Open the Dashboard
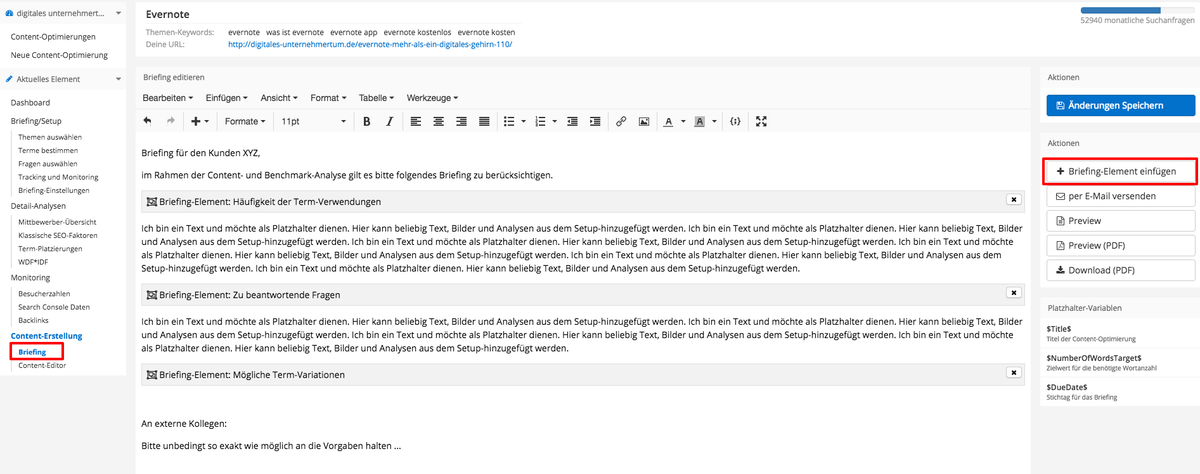1200x474 pixels. [30, 102]
